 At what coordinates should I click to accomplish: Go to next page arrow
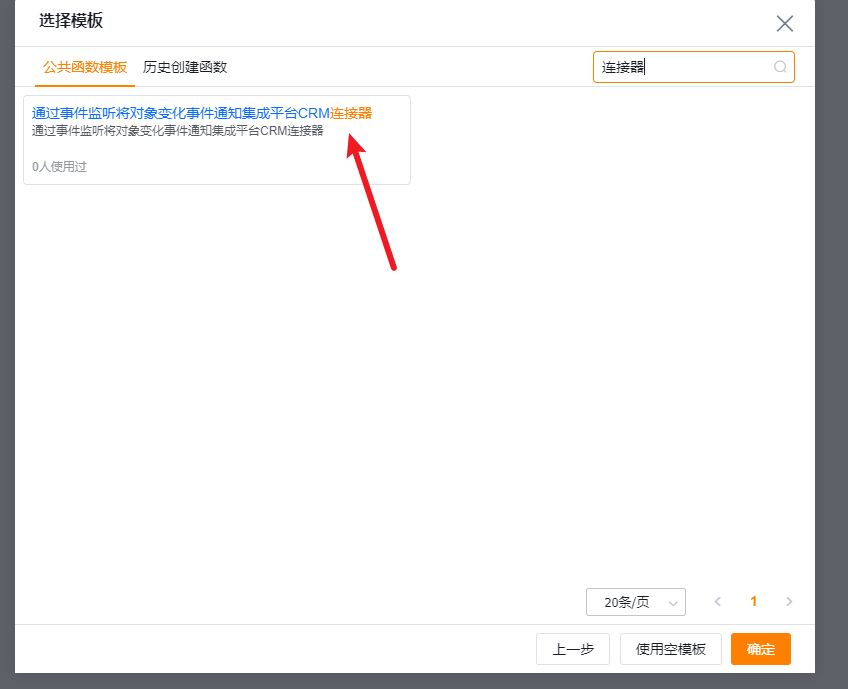[789, 601]
